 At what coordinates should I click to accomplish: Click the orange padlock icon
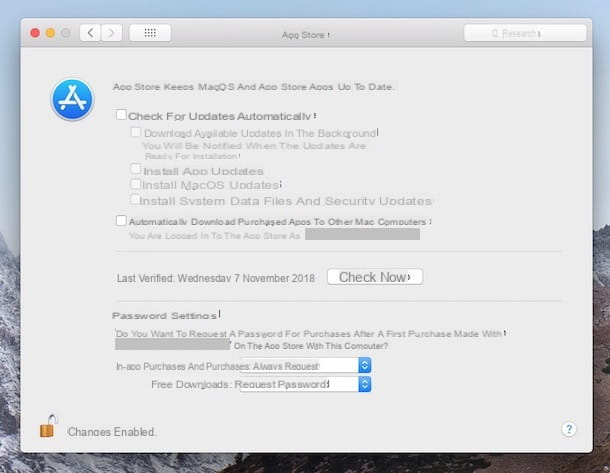tap(49, 426)
